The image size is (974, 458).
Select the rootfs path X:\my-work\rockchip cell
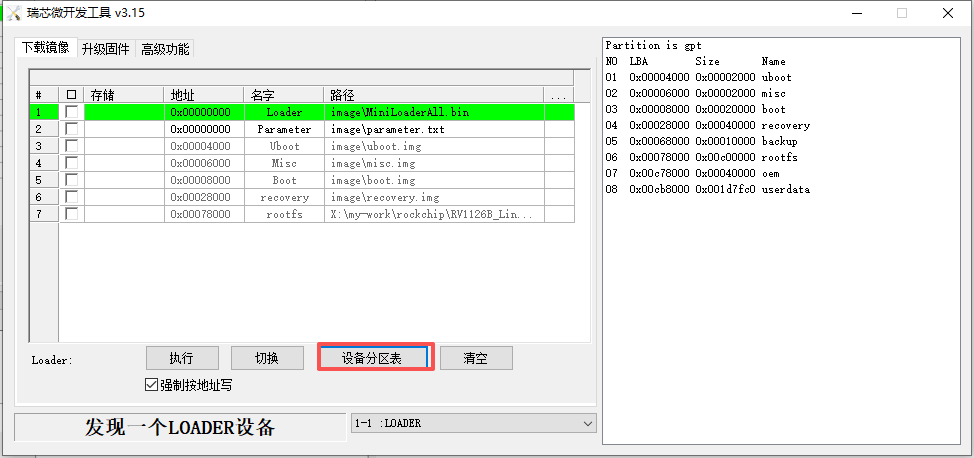coord(434,214)
